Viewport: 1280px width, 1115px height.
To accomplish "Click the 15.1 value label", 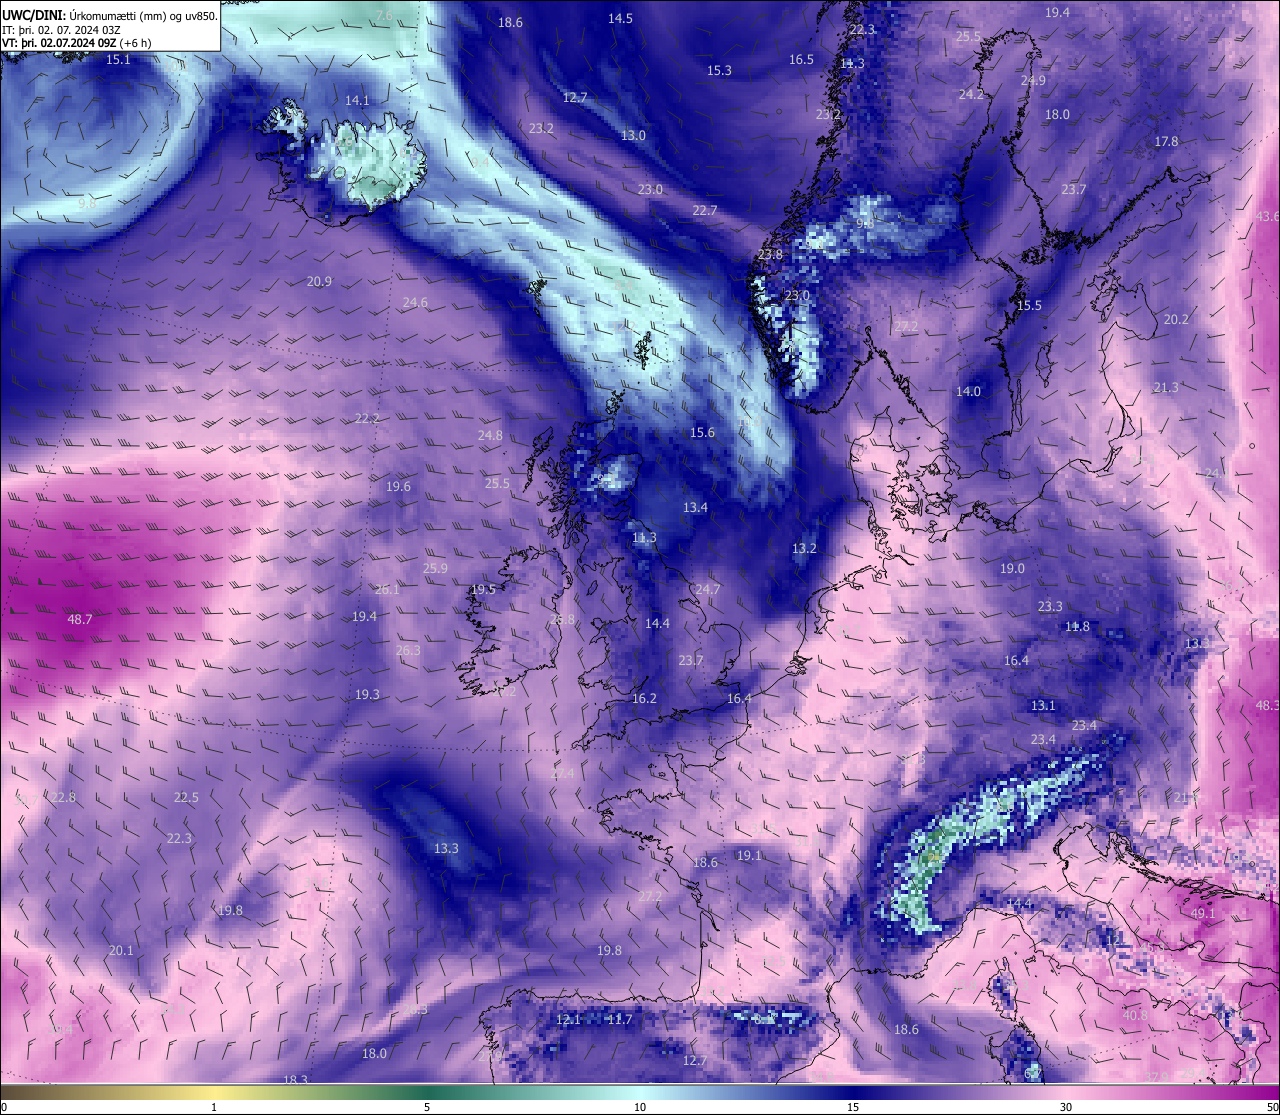I will (x=118, y=59).
